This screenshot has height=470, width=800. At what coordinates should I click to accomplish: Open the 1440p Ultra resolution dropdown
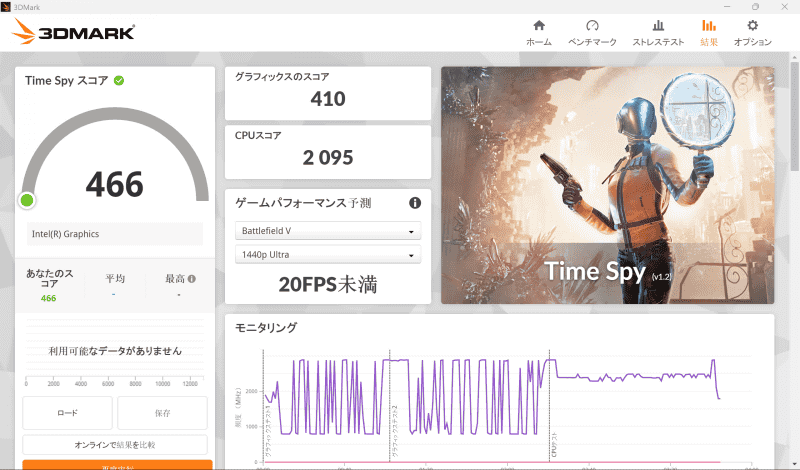(328, 254)
